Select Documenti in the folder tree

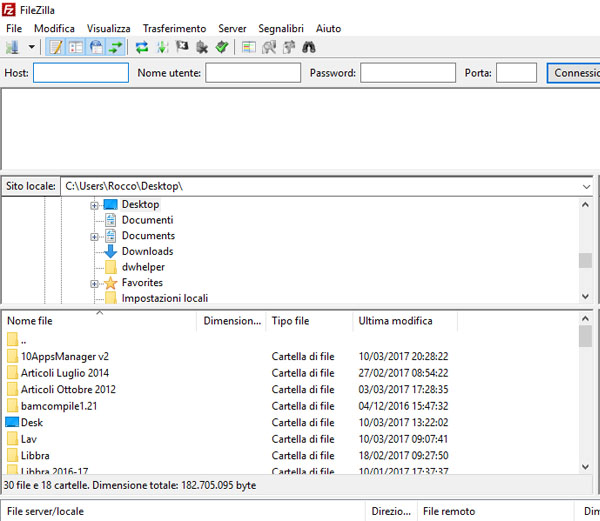coord(147,220)
